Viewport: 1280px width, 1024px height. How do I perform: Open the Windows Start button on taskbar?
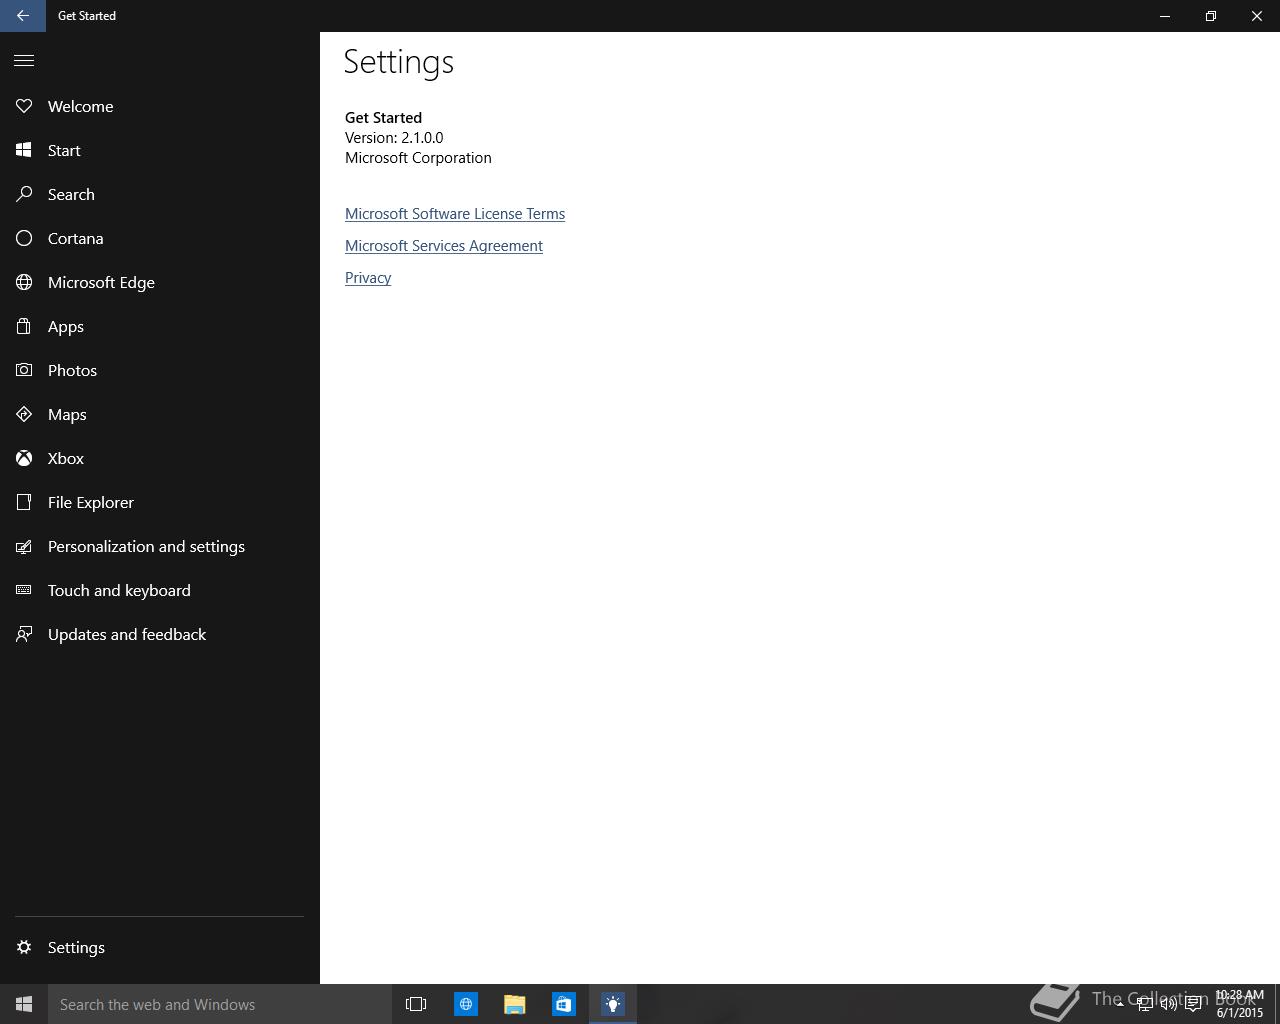coord(24,1004)
